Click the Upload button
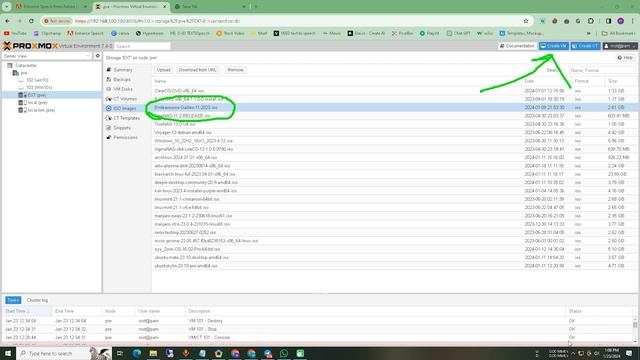Image resolution: width=640 pixels, height=360 pixels. coord(163,70)
